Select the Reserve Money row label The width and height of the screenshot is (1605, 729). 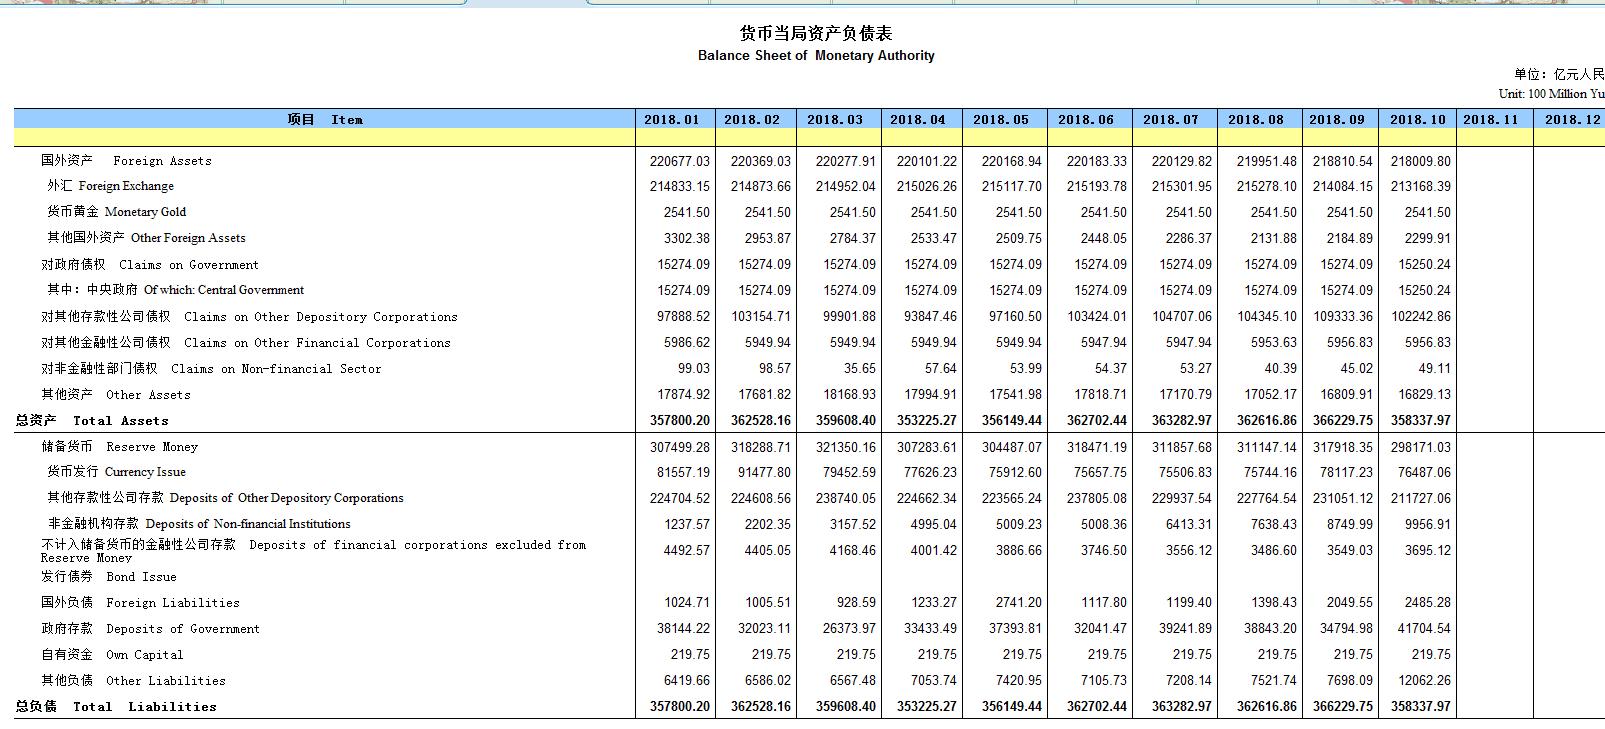119,447
